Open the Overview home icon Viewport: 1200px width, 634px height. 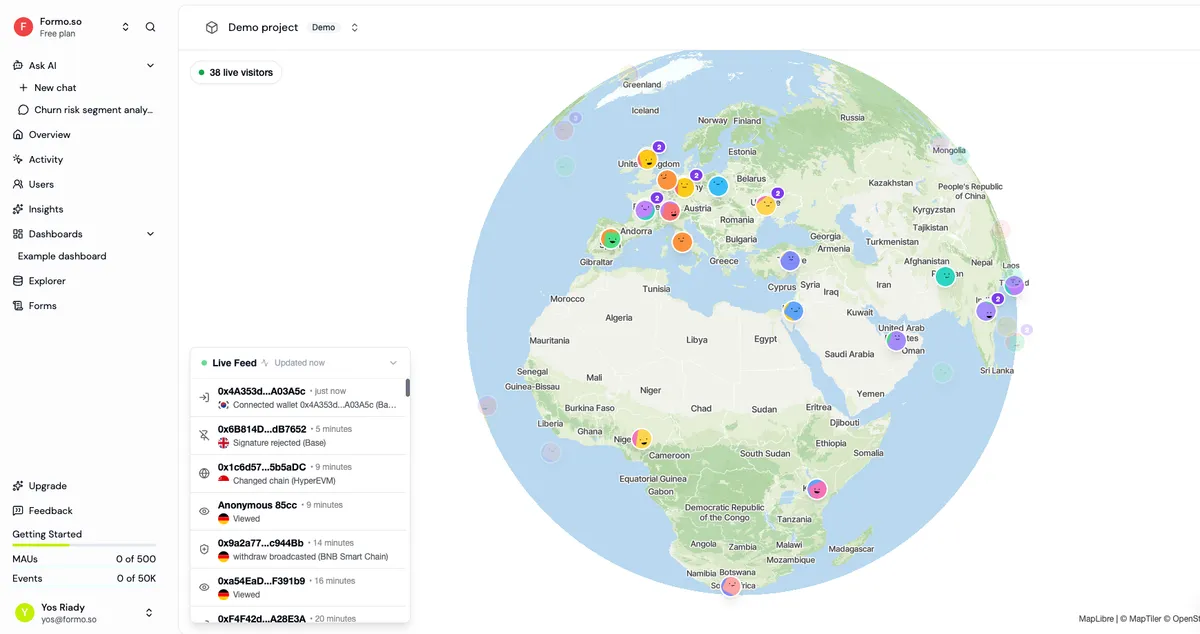pyautogui.click(x=18, y=134)
